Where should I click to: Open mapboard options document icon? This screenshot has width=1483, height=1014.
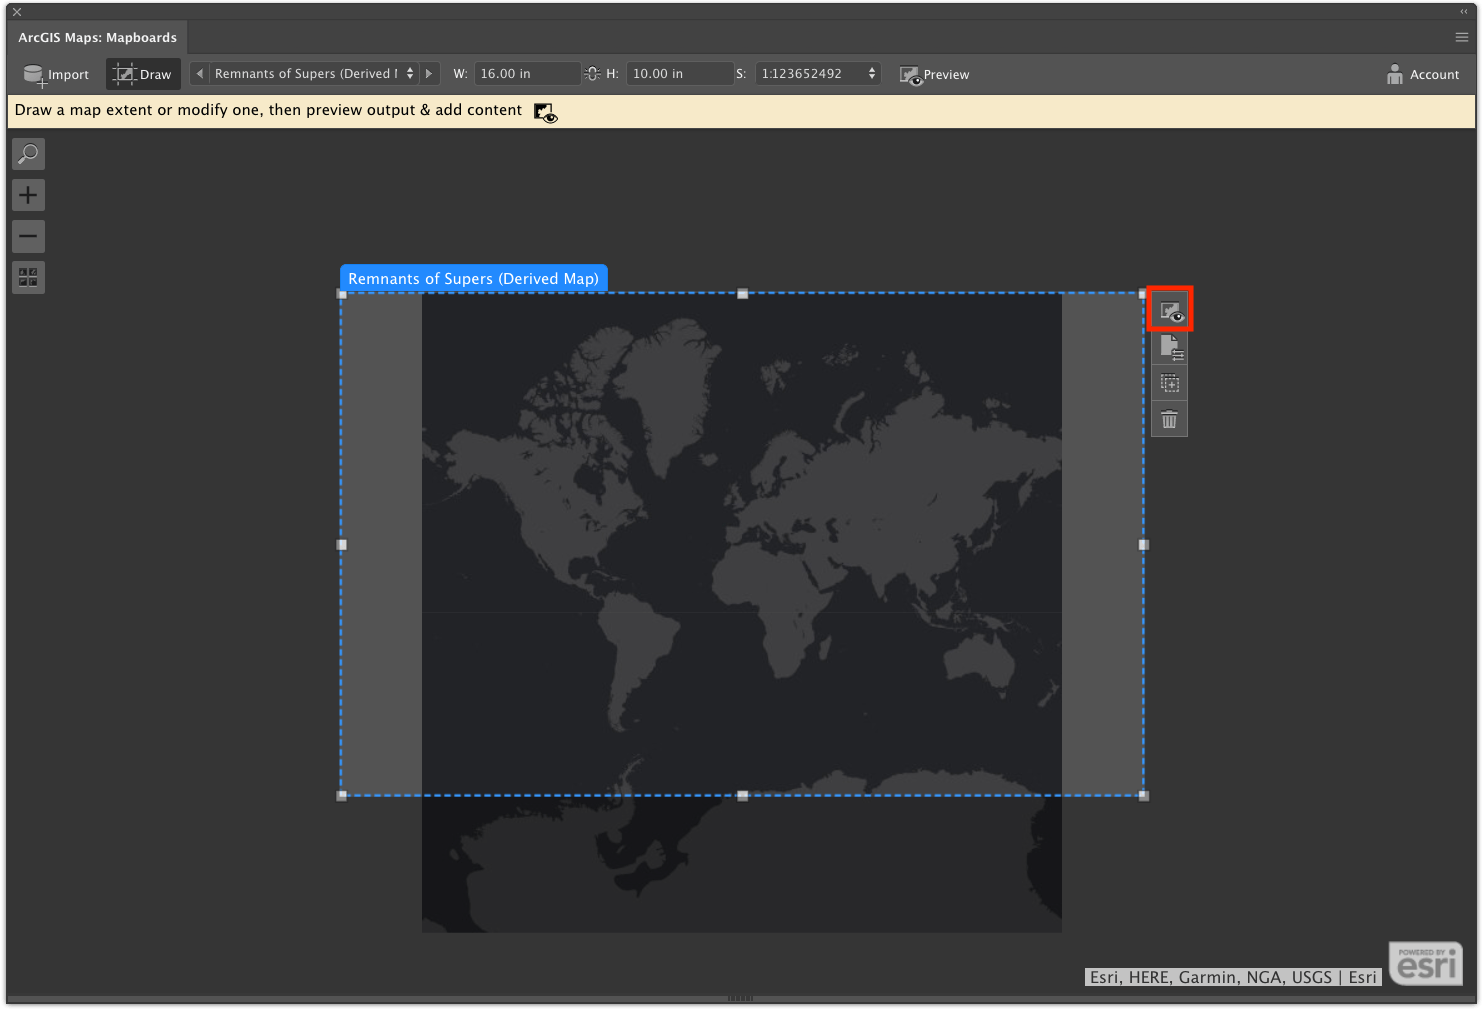coord(1170,347)
